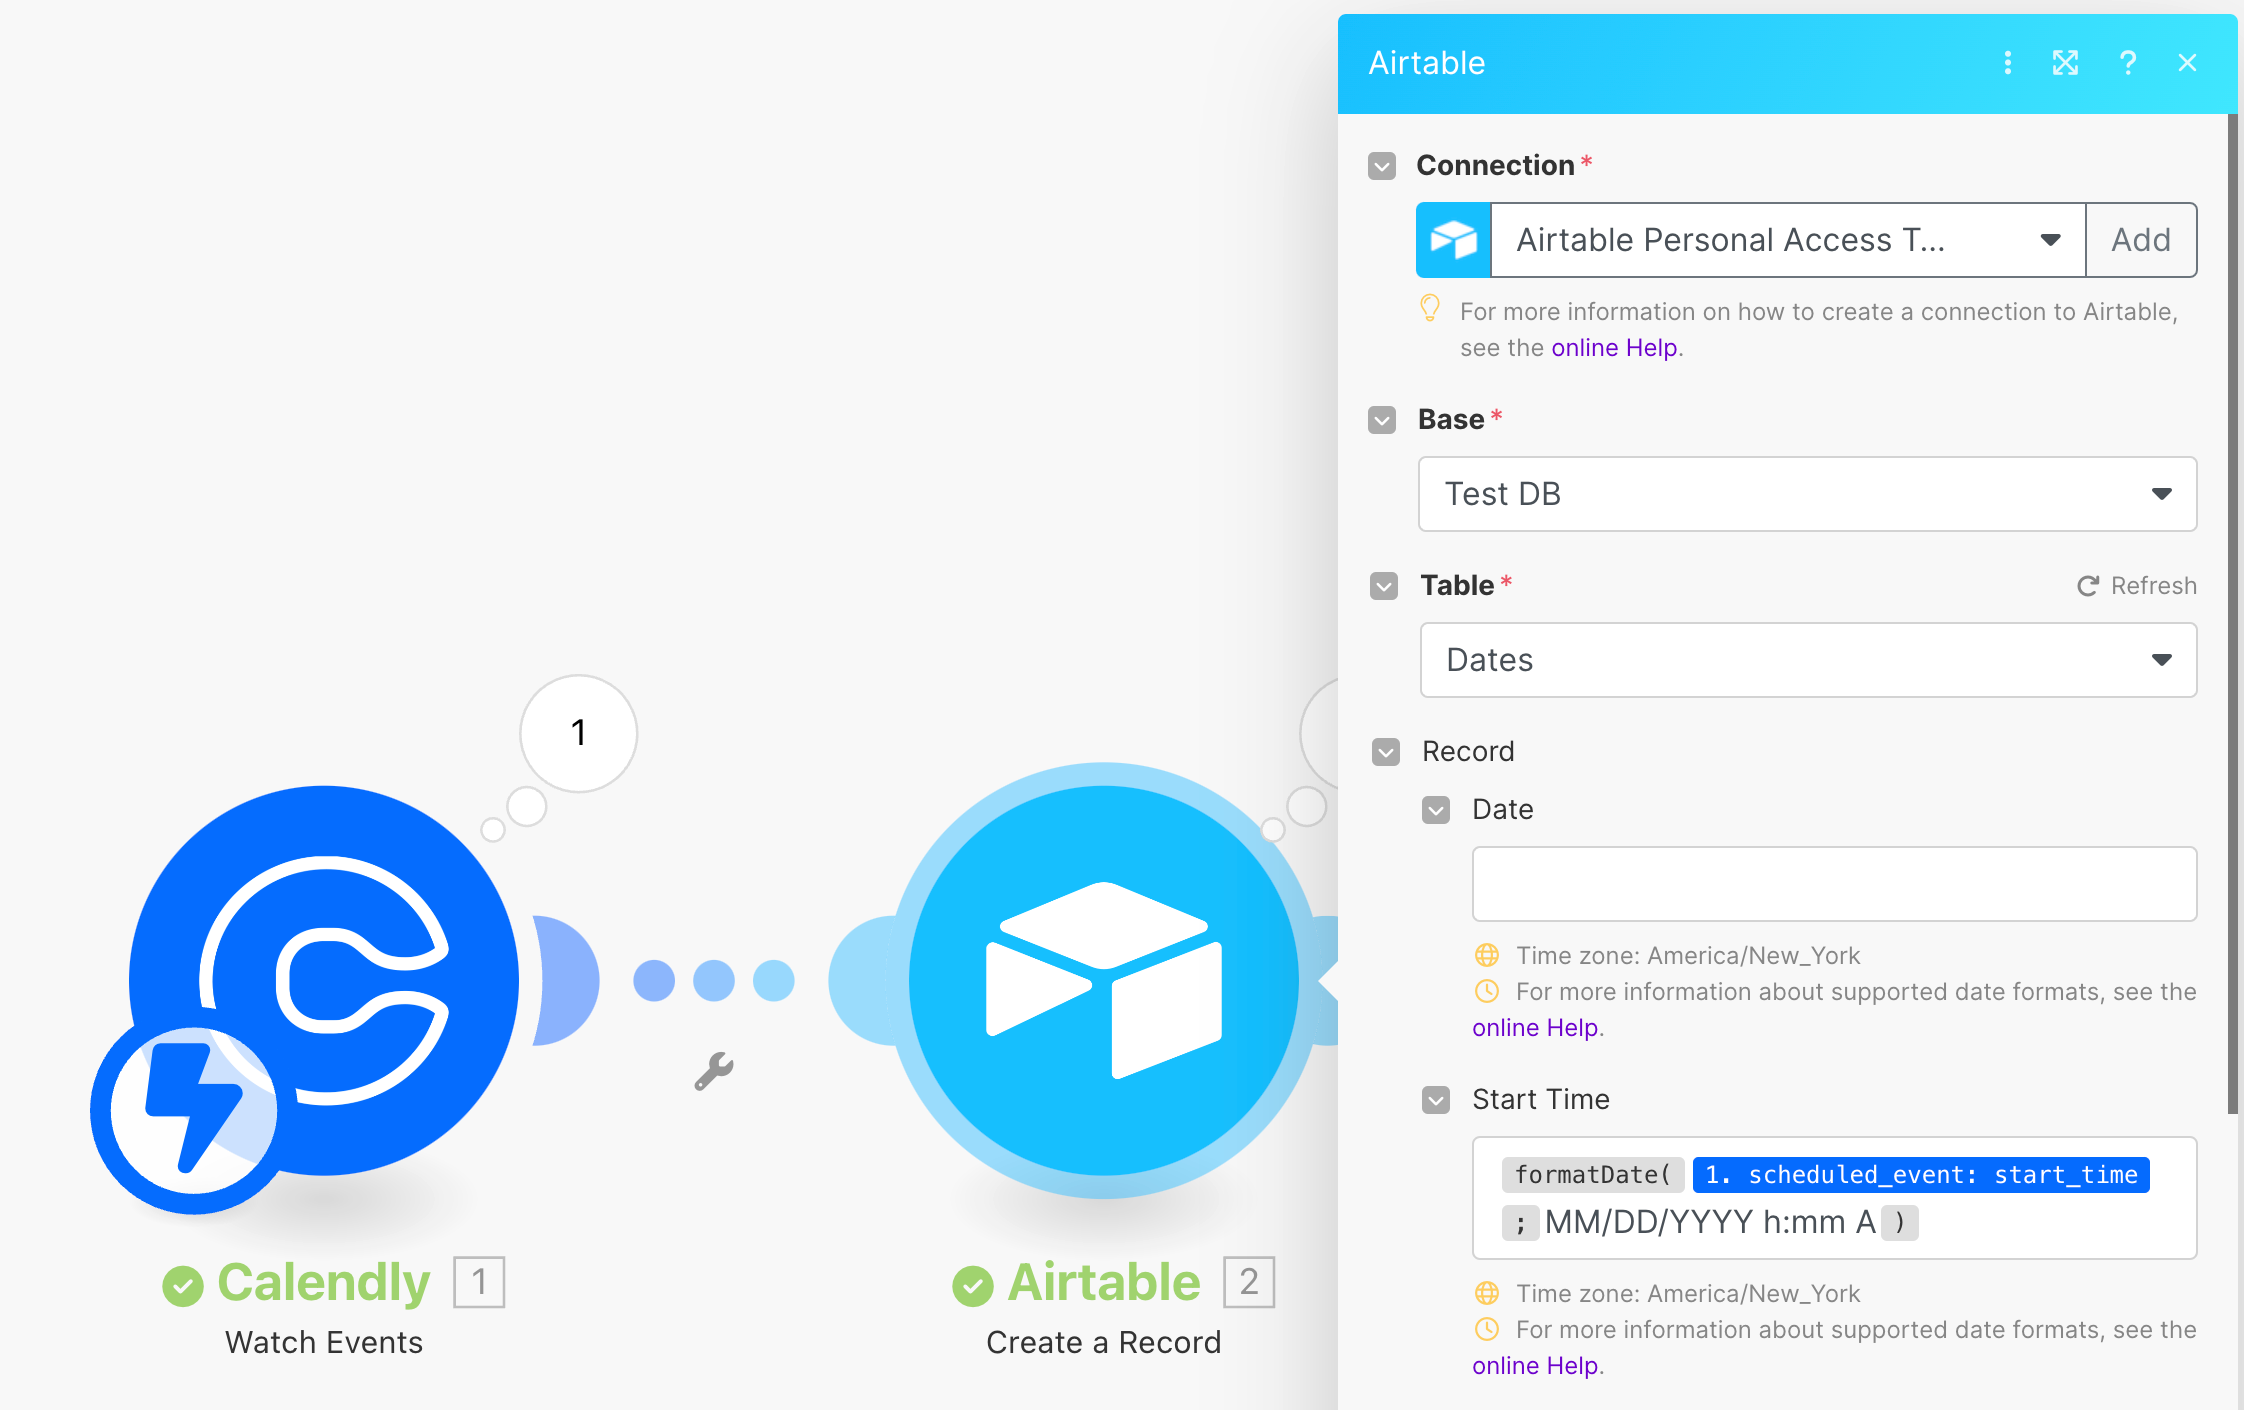Viewport: 2244px width, 1410px height.
Task: Open the online Help link under Start Time
Action: coord(1535,1365)
